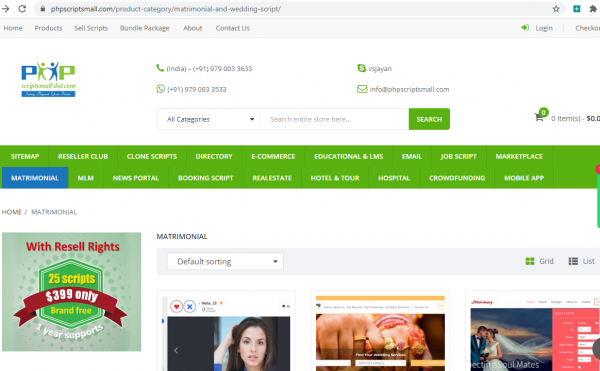The image size is (600, 371).
Task: Select the highlighted MATRIMONIAL category
Action: 35,178
